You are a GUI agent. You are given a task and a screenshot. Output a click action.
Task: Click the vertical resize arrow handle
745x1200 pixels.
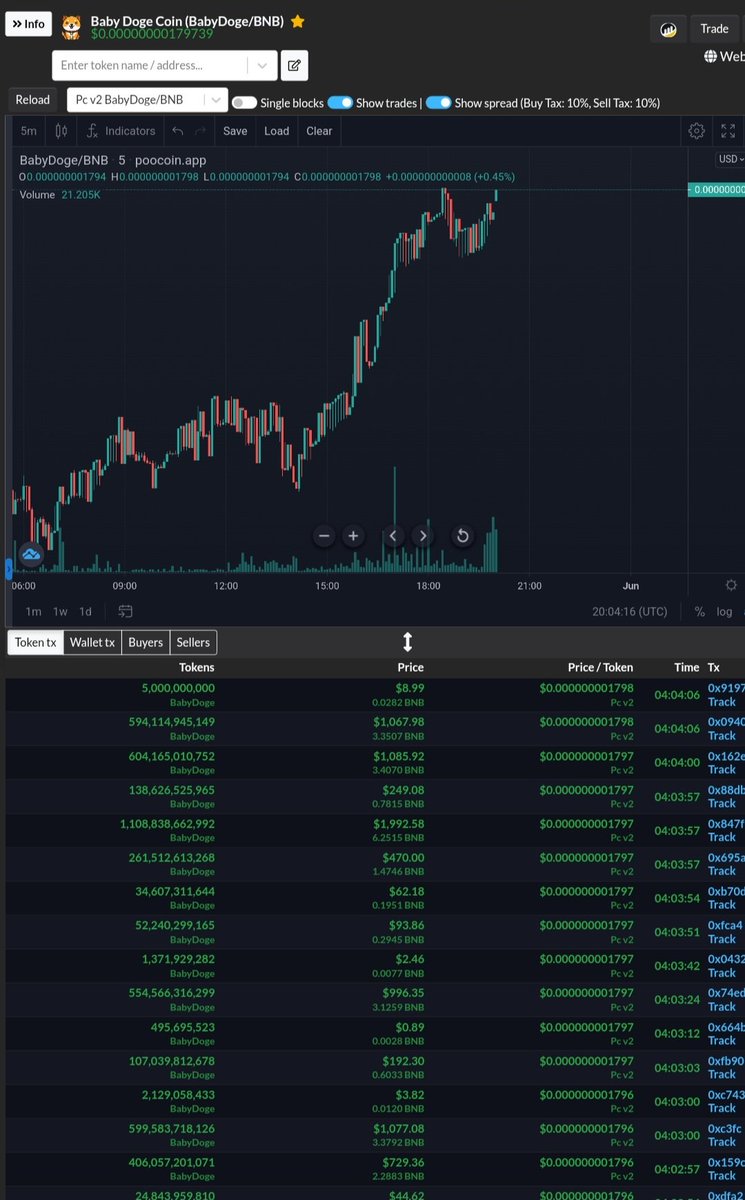click(407, 642)
